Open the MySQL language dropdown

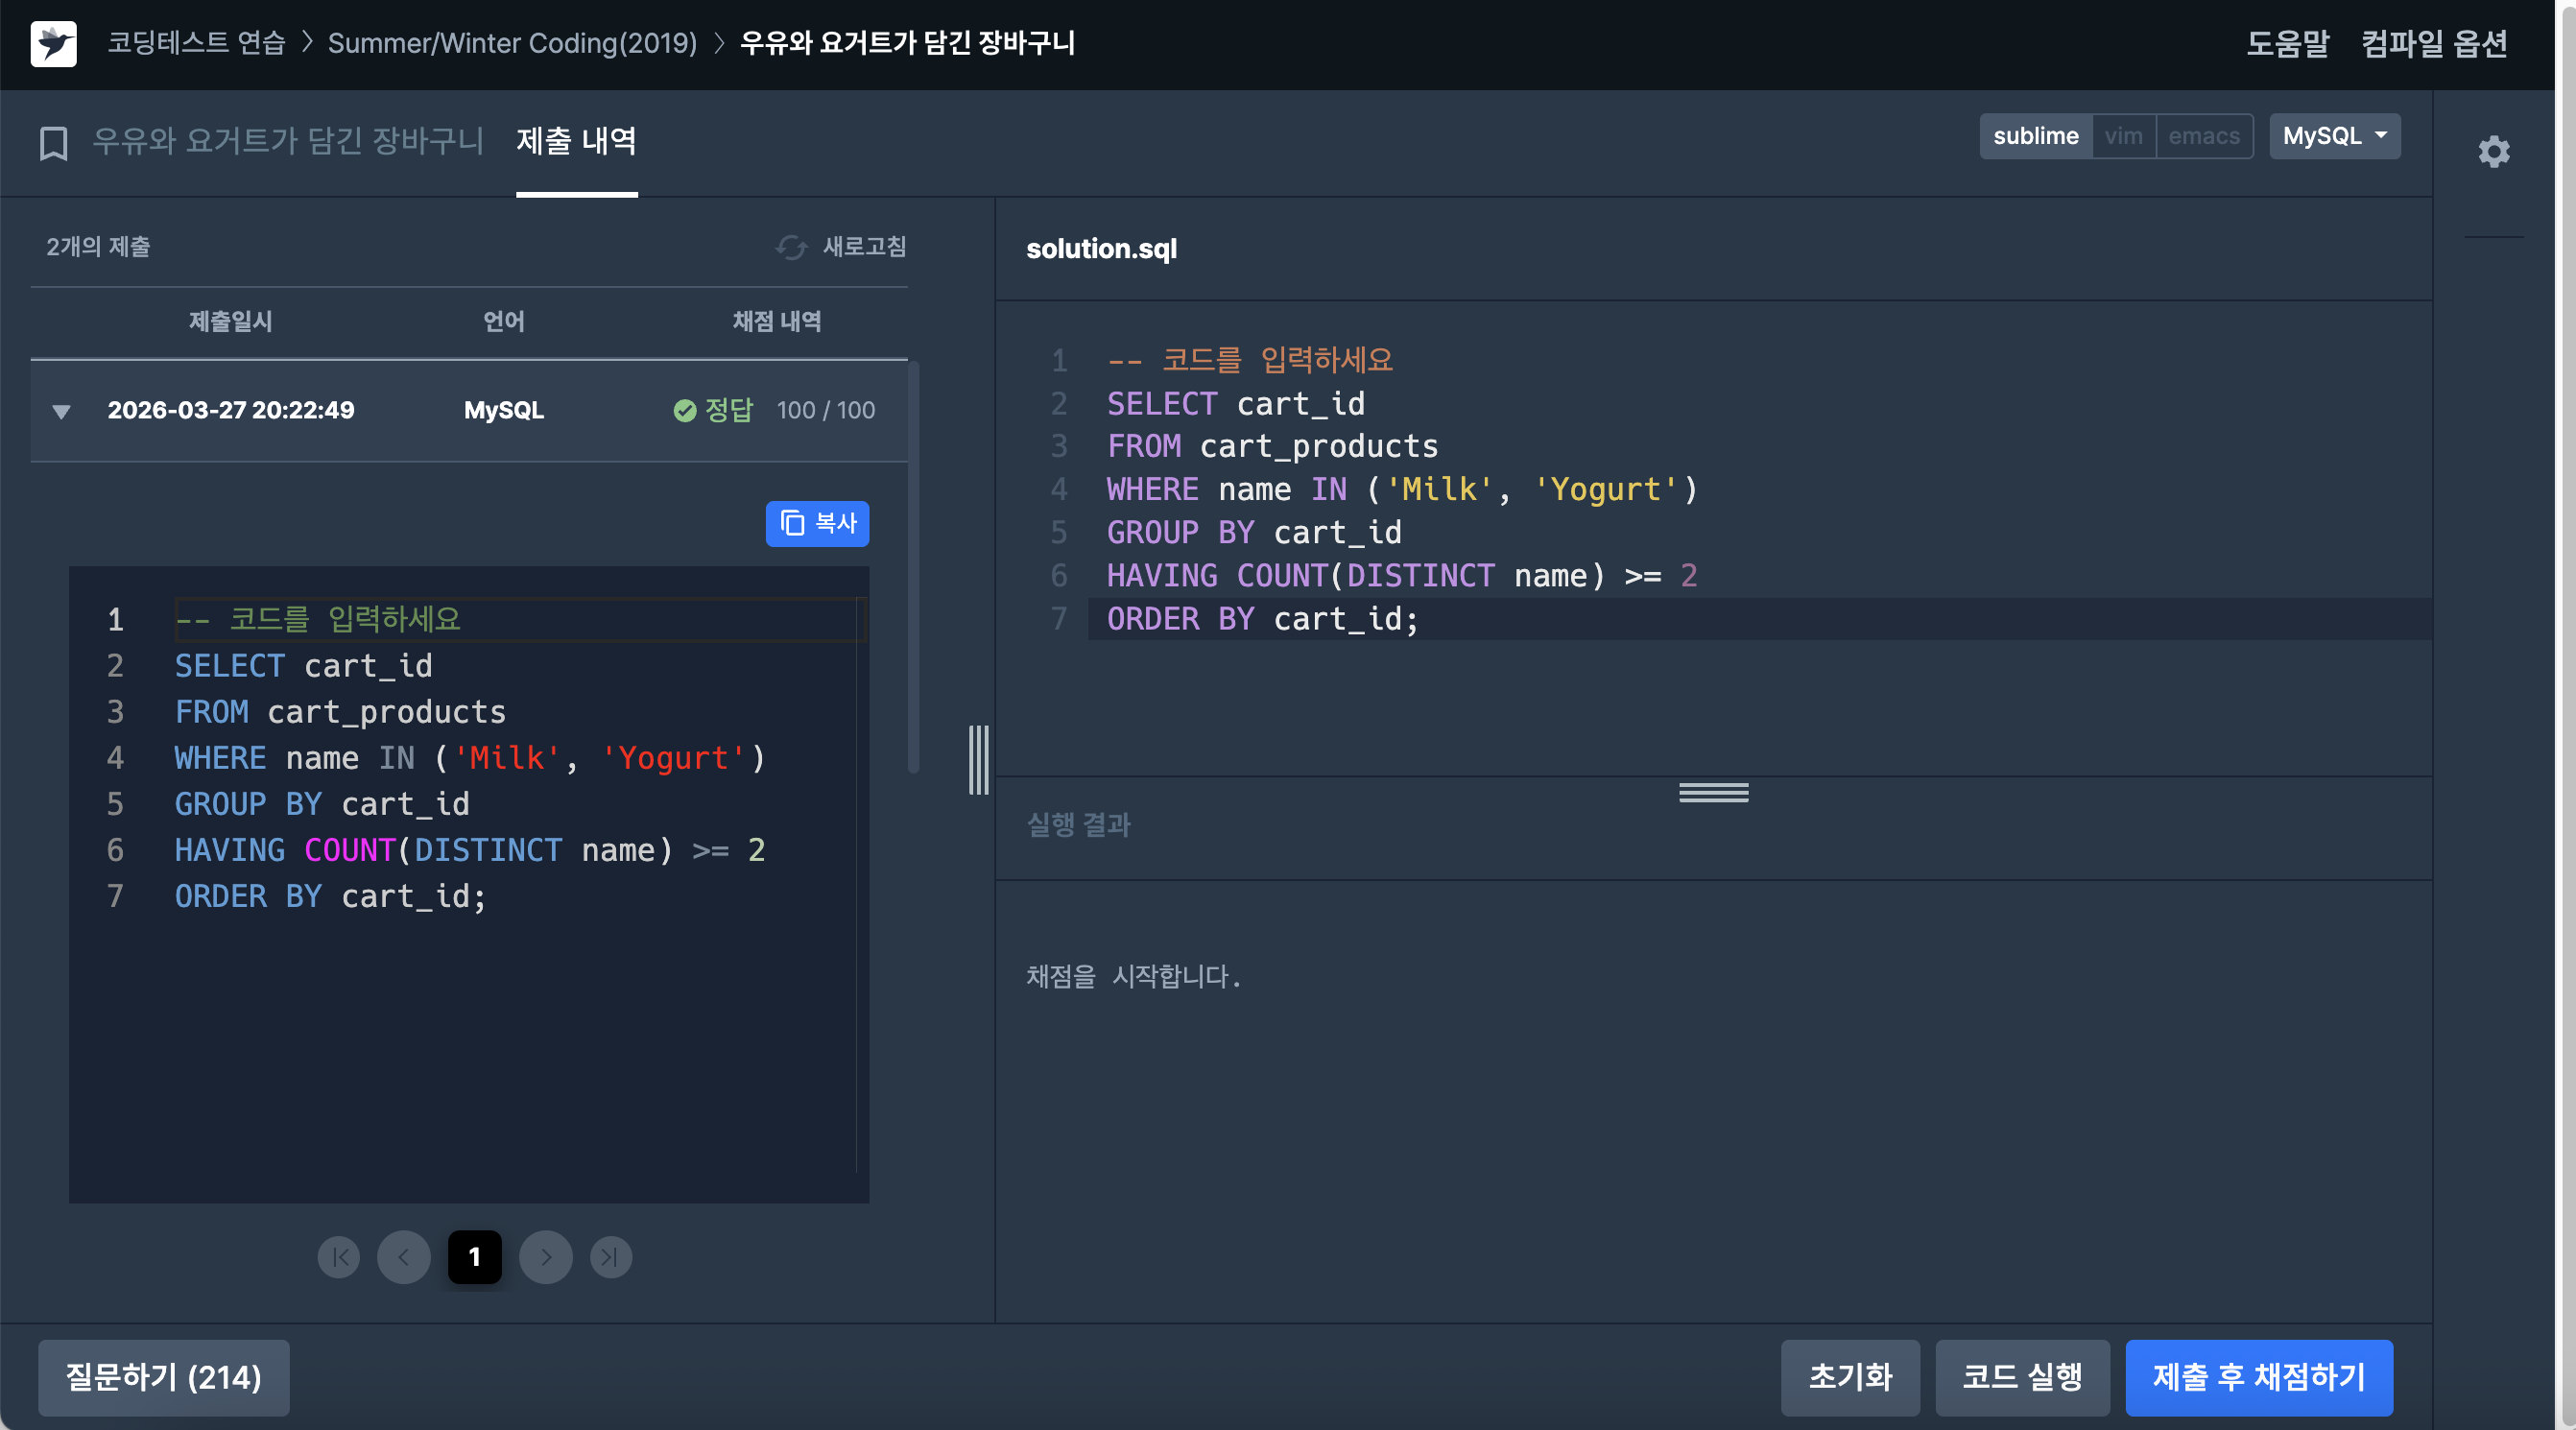coord(2334,136)
